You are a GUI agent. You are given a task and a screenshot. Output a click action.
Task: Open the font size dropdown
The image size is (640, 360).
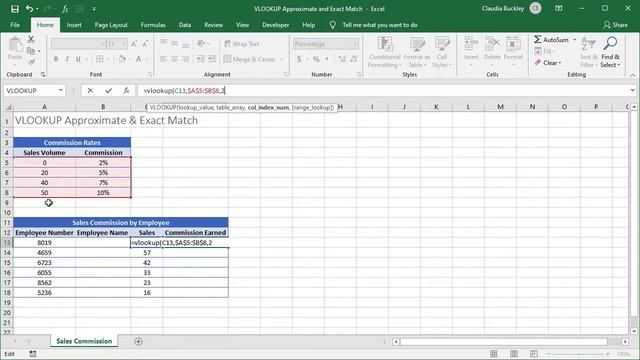click(x=124, y=44)
